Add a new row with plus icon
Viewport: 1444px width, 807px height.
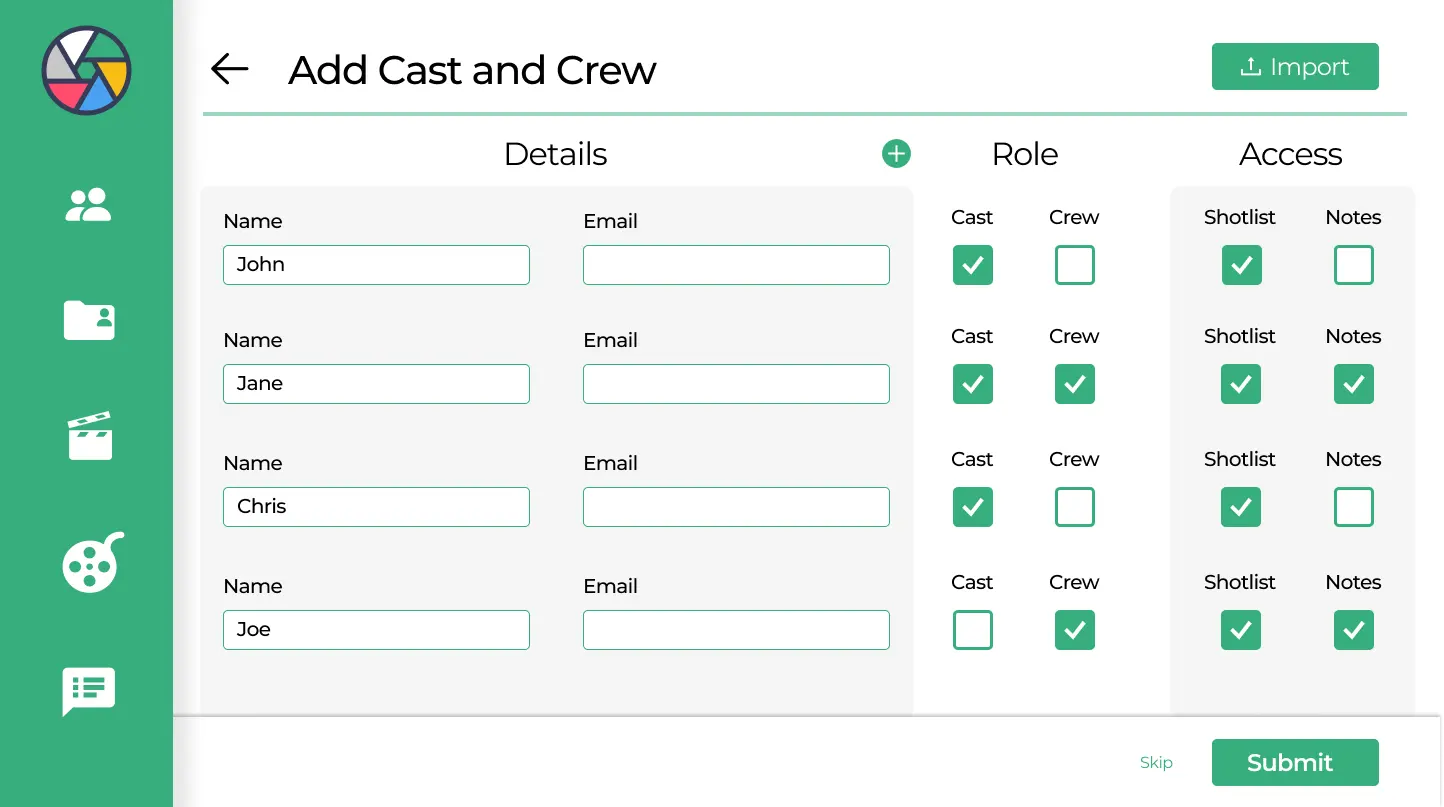pos(896,153)
